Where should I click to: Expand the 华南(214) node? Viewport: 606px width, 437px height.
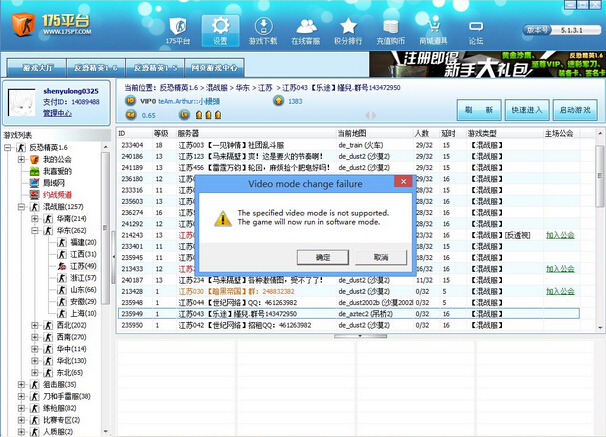[x=35, y=219]
